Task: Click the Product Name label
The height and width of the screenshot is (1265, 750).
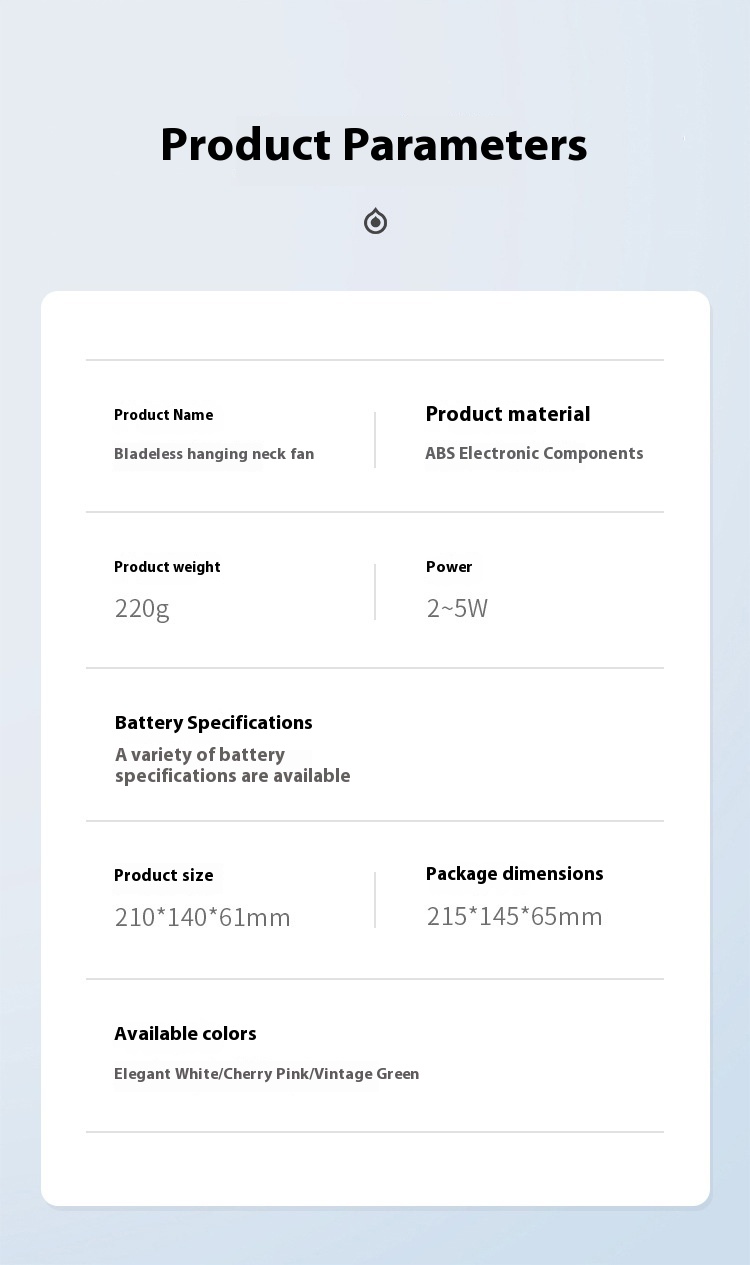Action: [163, 415]
